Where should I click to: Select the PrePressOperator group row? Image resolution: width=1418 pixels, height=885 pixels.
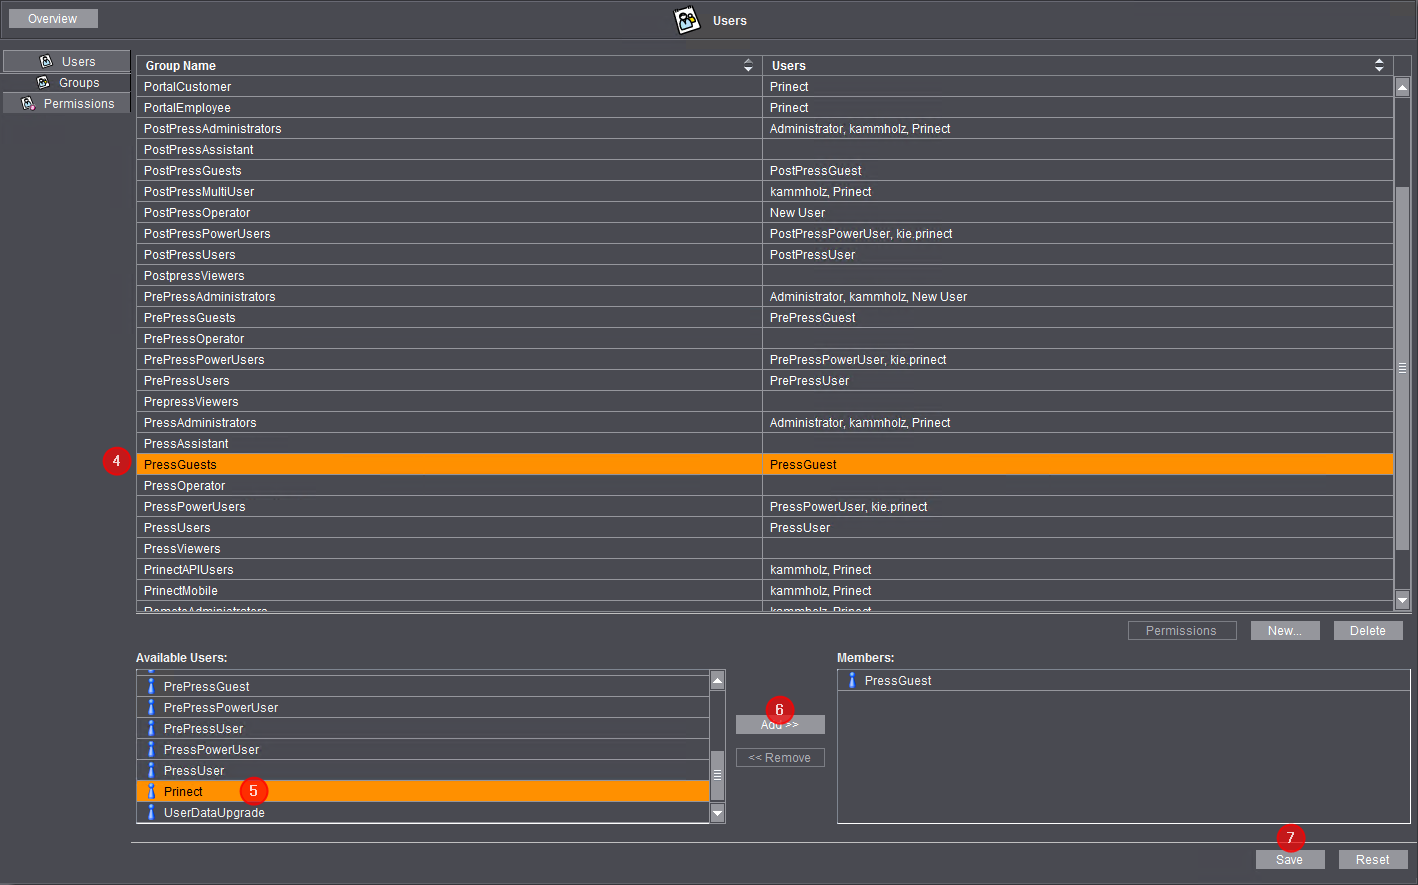(x=765, y=338)
